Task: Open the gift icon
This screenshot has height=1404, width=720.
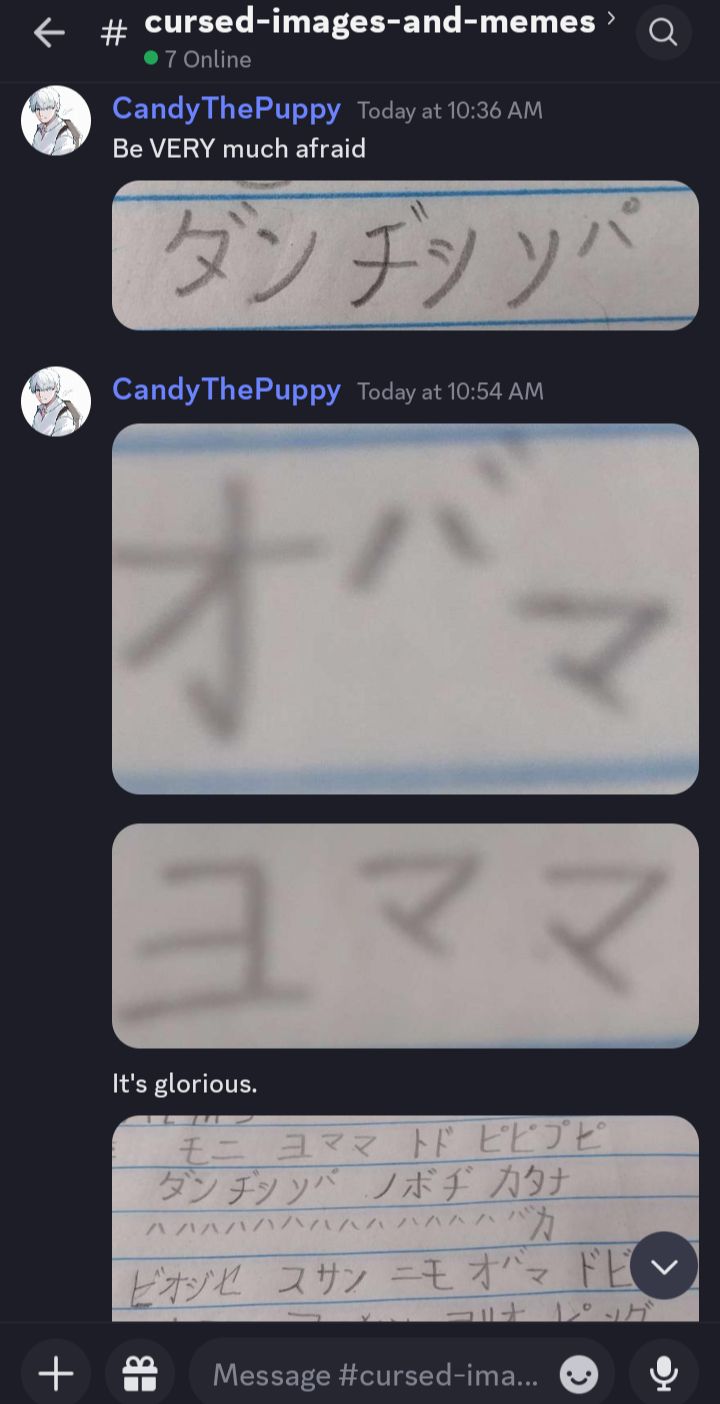Action: point(140,1375)
